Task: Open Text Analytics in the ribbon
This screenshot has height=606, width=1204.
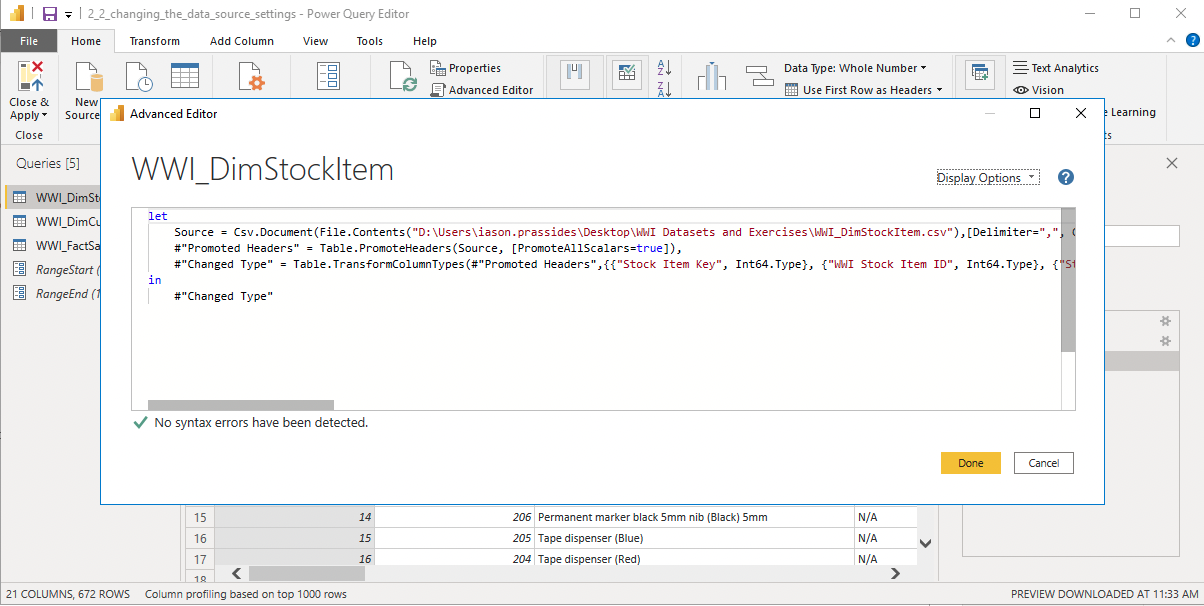Action: 1056,68
